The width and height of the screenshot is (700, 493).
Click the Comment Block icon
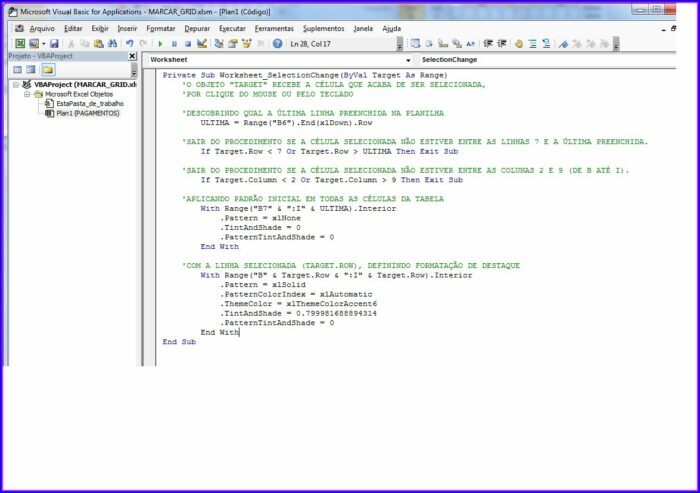(x=533, y=44)
